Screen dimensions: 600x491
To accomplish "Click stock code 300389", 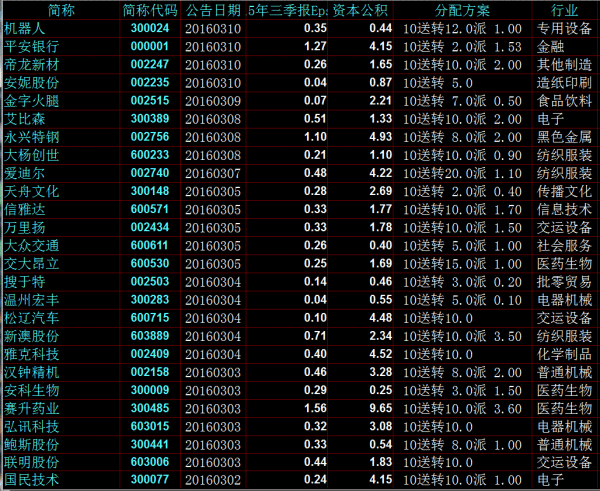I will coord(150,118).
